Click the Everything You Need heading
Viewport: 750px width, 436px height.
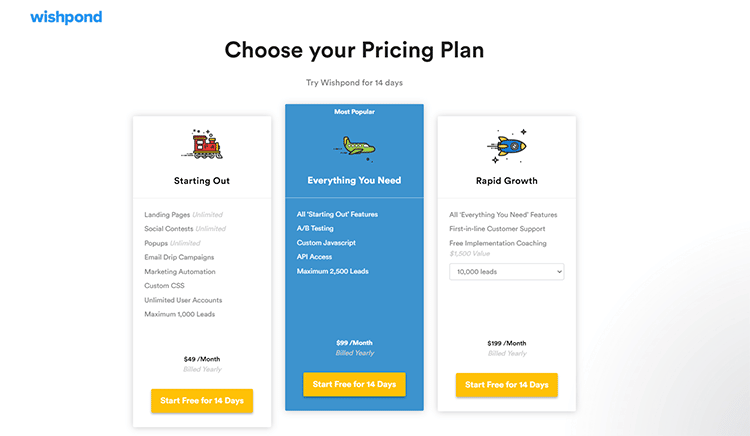click(x=354, y=181)
